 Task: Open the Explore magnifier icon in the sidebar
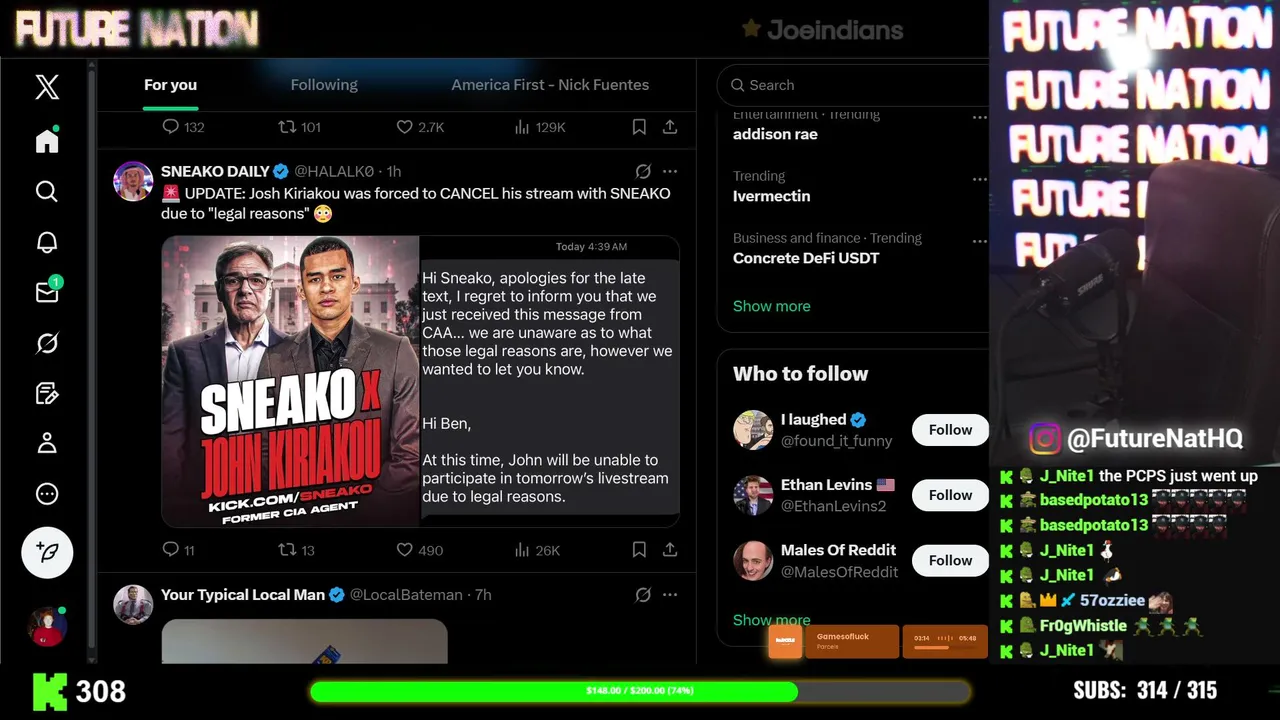tap(47, 191)
